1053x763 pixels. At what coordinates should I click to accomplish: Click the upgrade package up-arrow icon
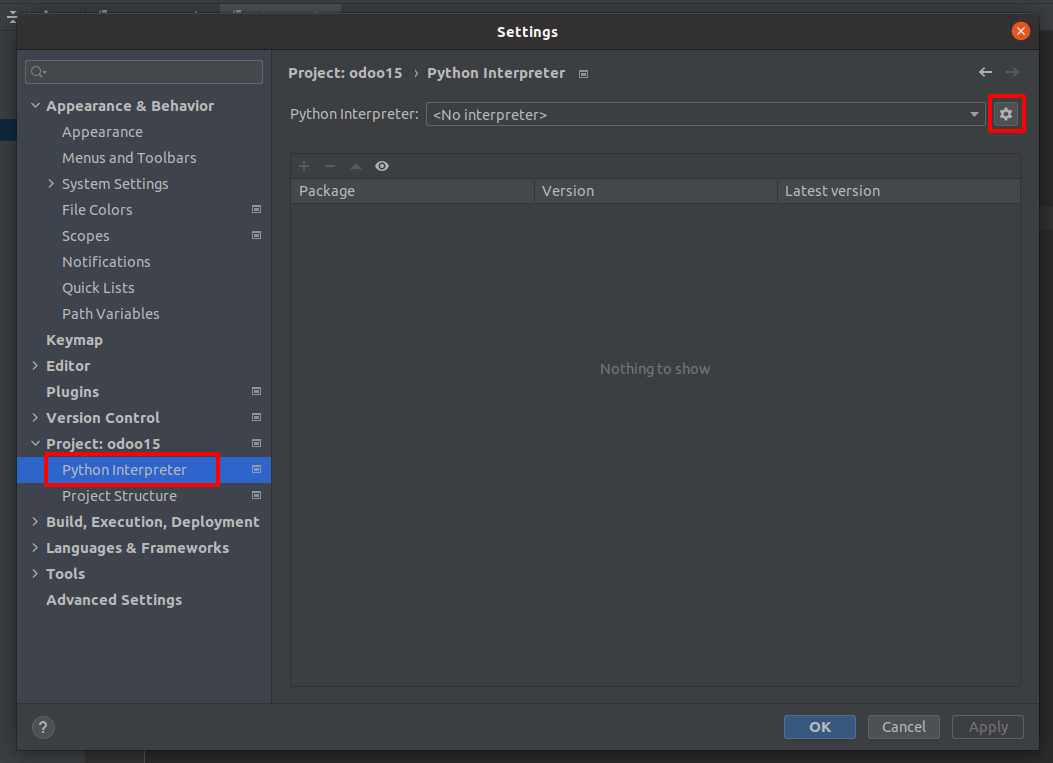coord(355,166)
